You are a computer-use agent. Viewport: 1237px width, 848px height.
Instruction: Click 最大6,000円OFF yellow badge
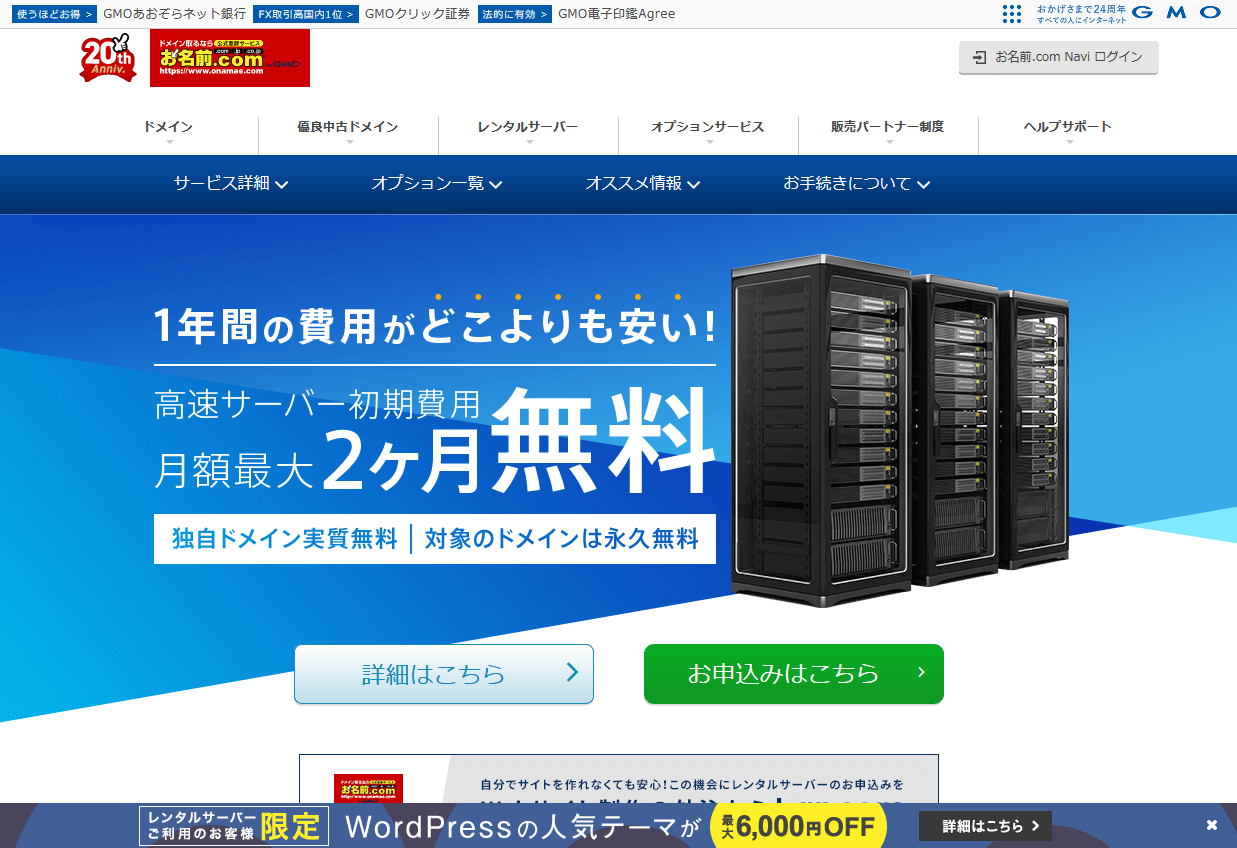[798, 826]
